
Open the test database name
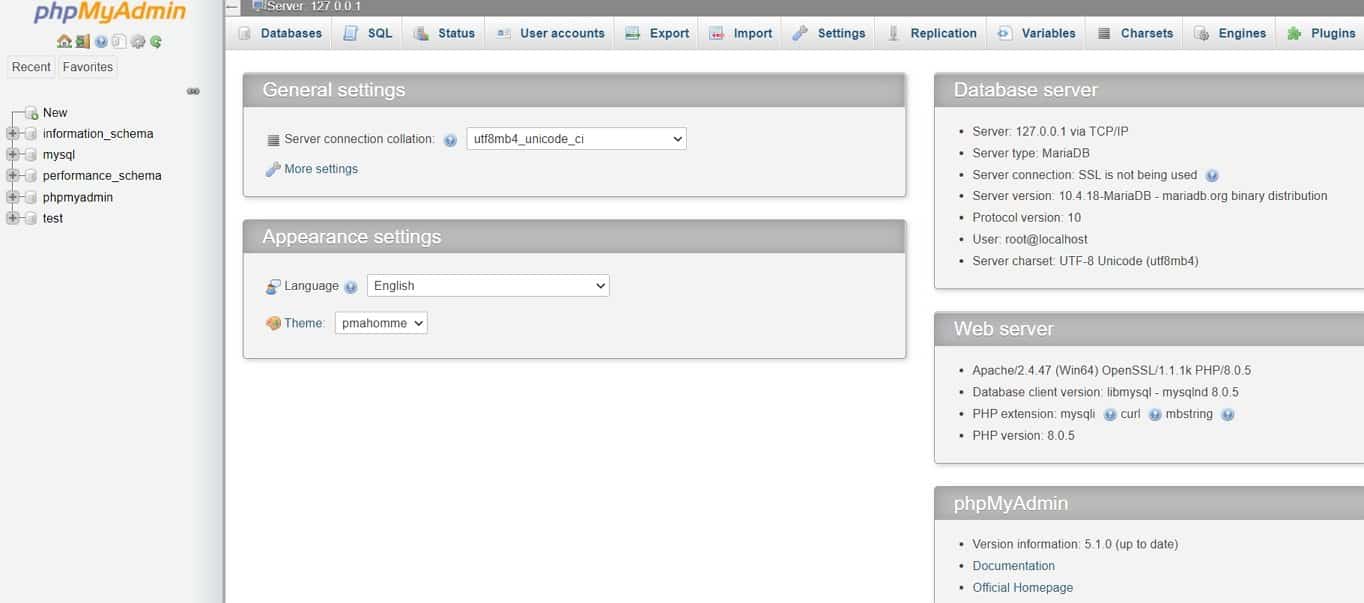[x=53, y=218]
